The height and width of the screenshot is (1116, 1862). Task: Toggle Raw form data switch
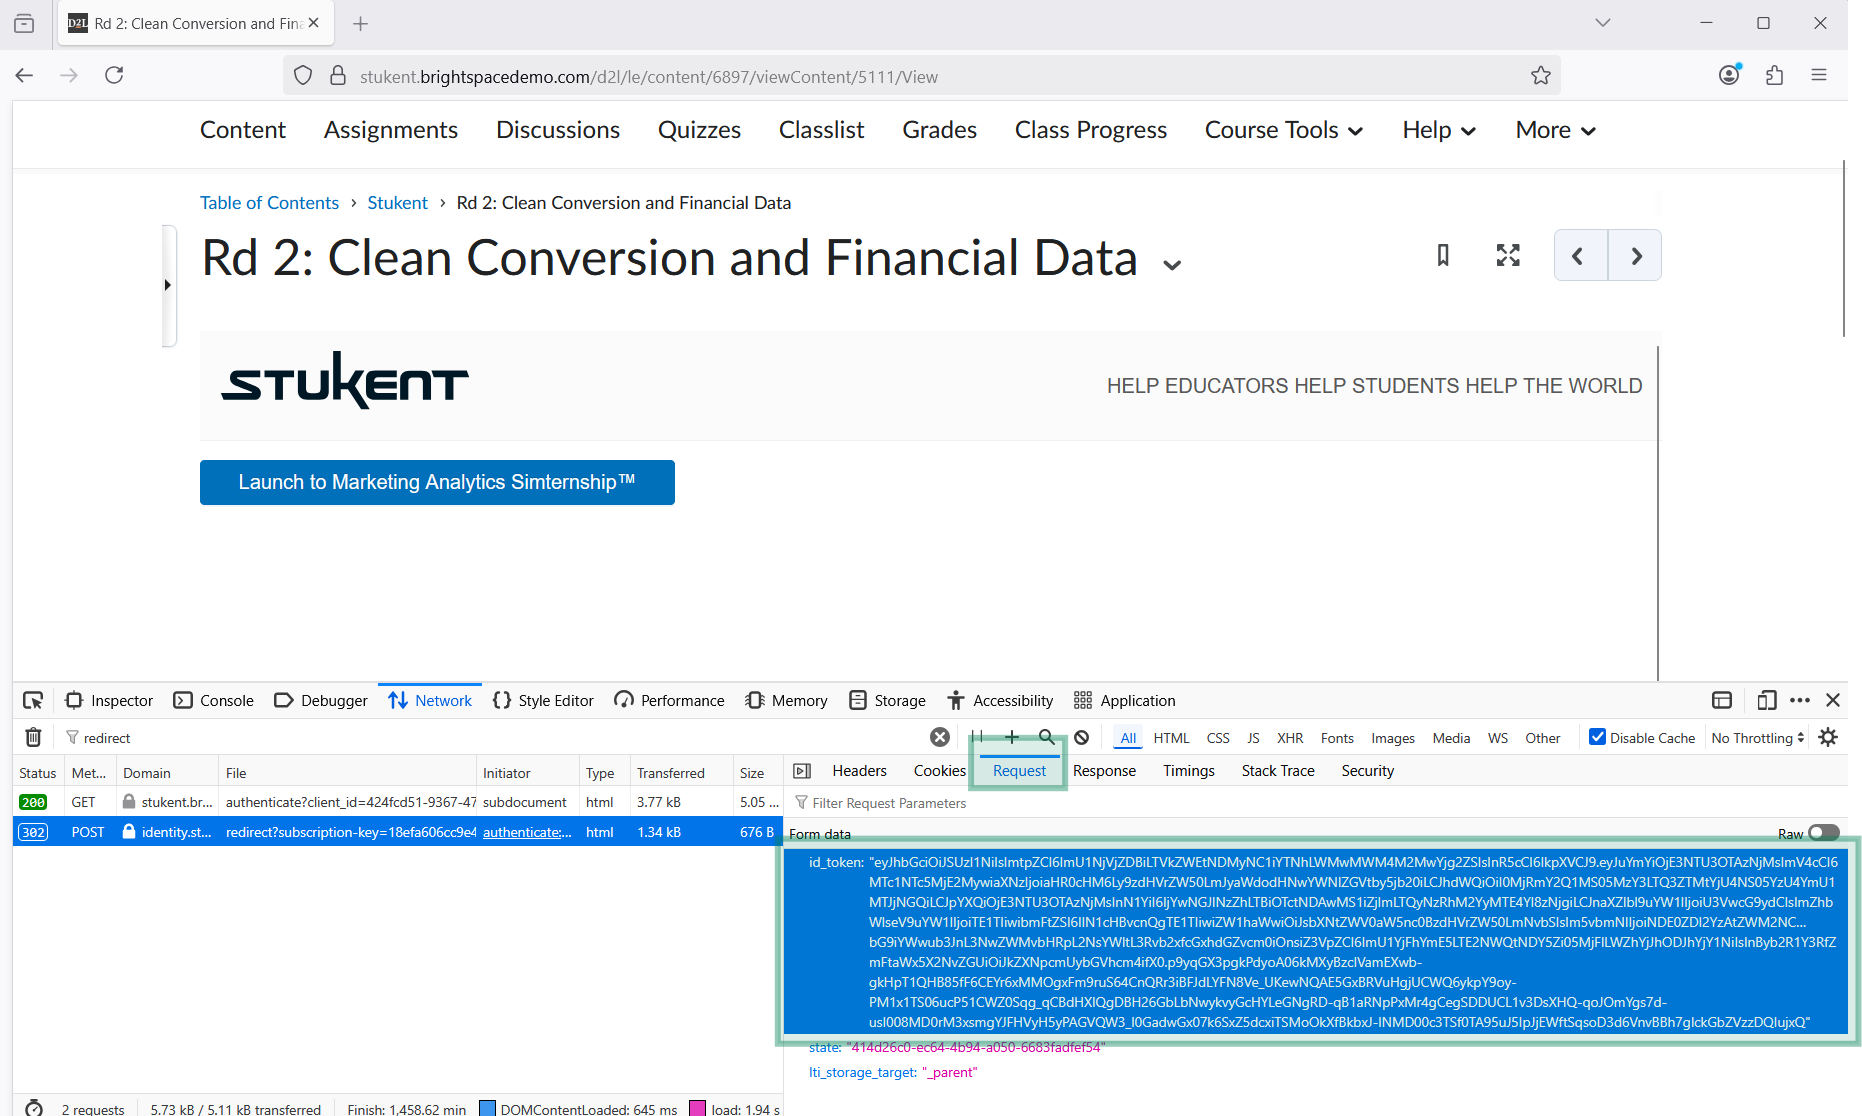point(1824,833)
